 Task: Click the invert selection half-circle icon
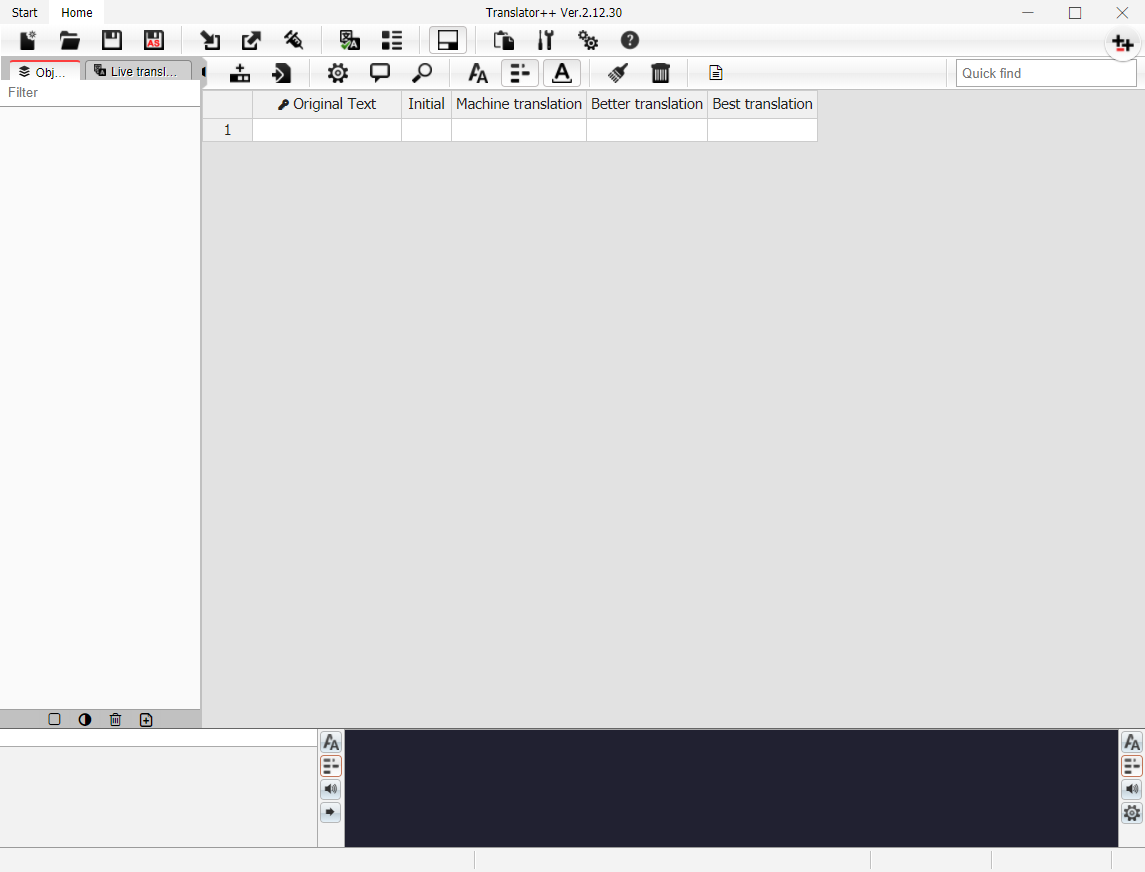tap(85, 719)
